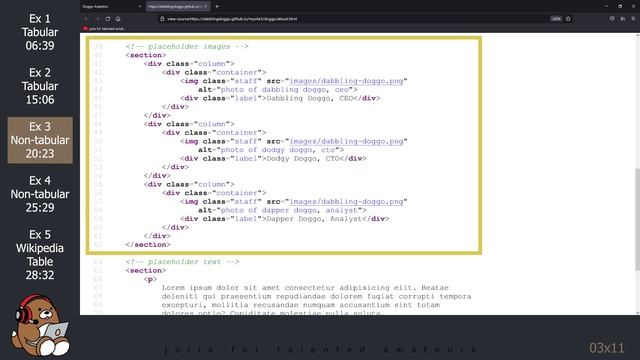Open a new browser tab

click(x=217, y=7)
